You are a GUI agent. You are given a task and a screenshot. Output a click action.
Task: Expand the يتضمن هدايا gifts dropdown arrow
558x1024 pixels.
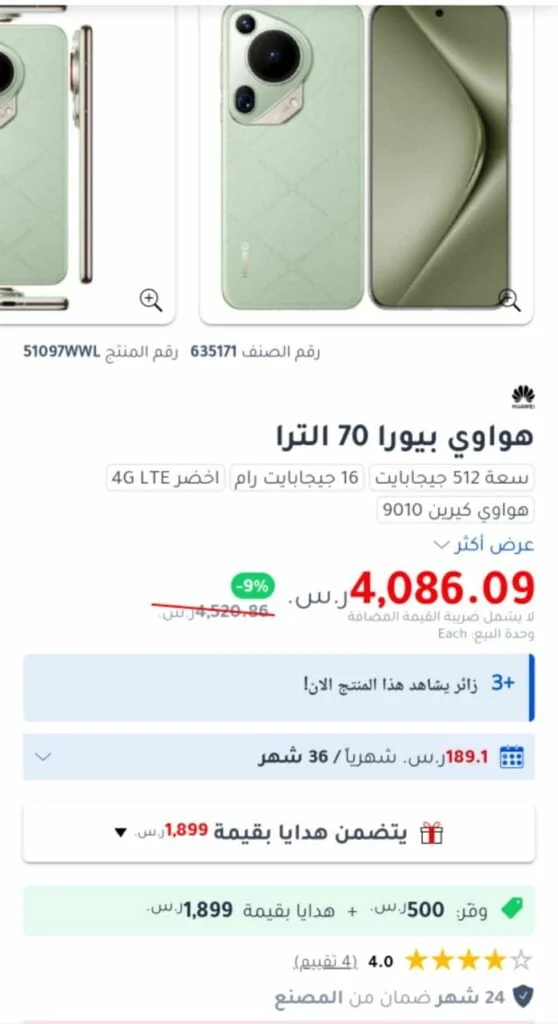(x=120, y=833)
